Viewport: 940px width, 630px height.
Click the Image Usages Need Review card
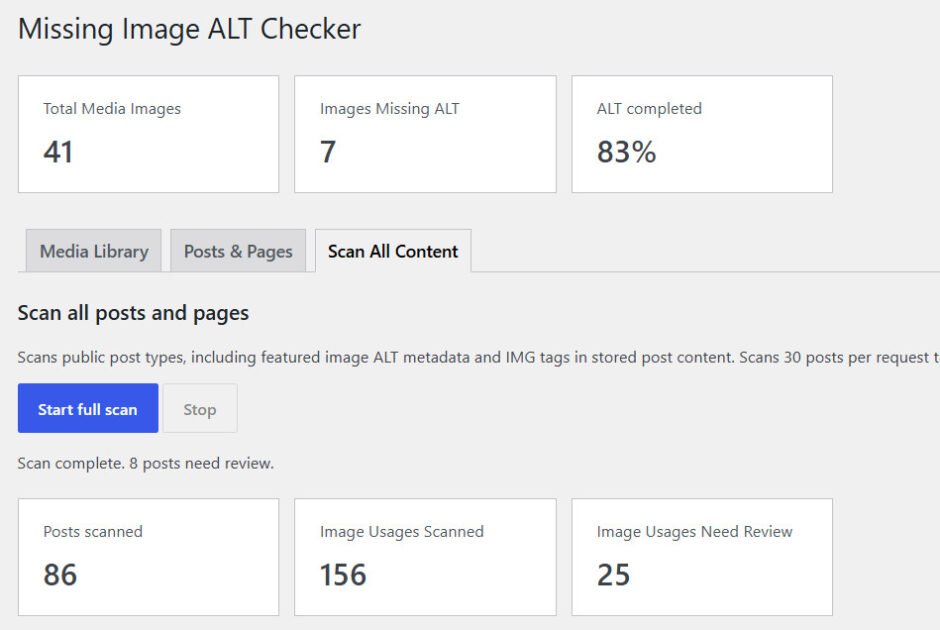click(x=702, y=557)
